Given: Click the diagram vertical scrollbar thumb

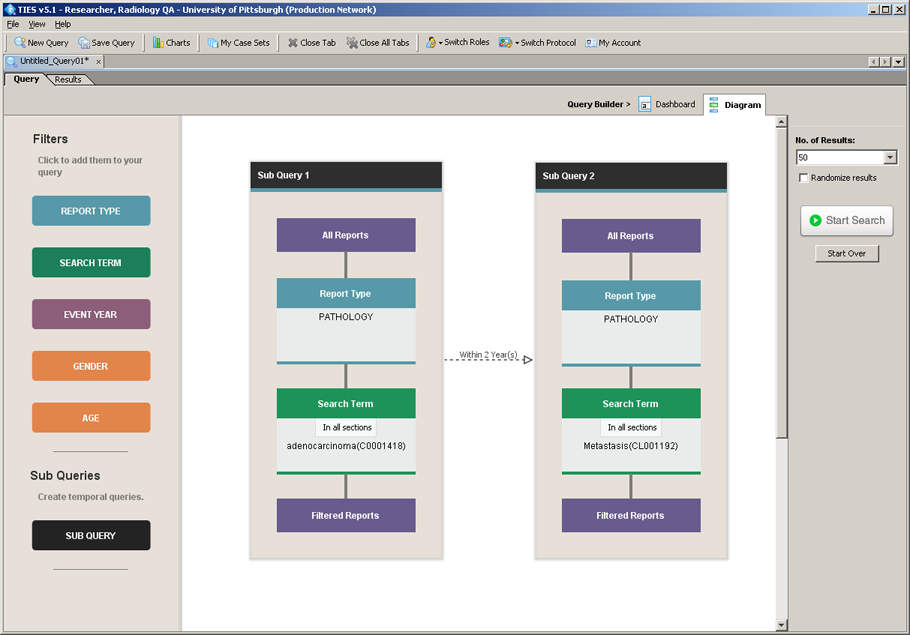Looking at the screenshot, I should (x=781, y=283).
